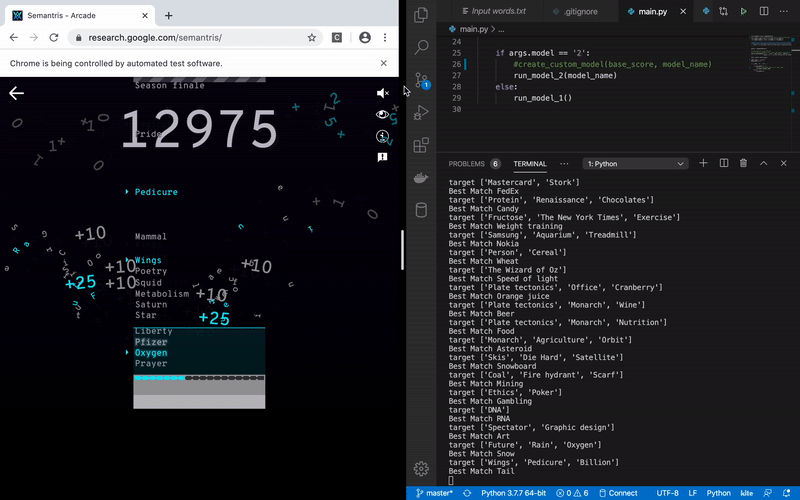Open the Docker view in the activity bar
The width and height of the screenshot is (800, 500).
click(421, 178)
